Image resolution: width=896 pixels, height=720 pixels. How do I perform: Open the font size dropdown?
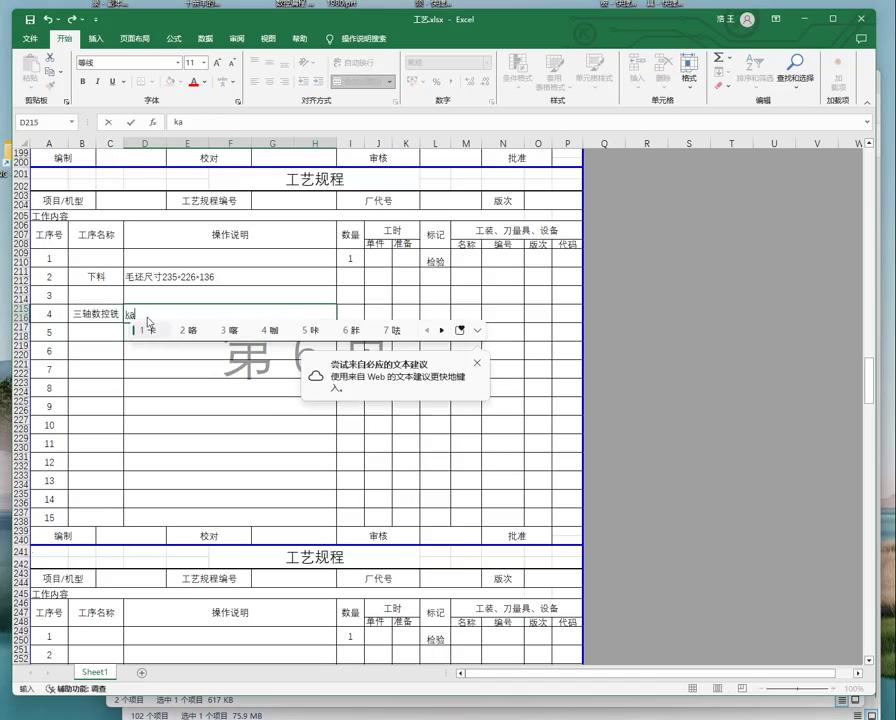204,63
